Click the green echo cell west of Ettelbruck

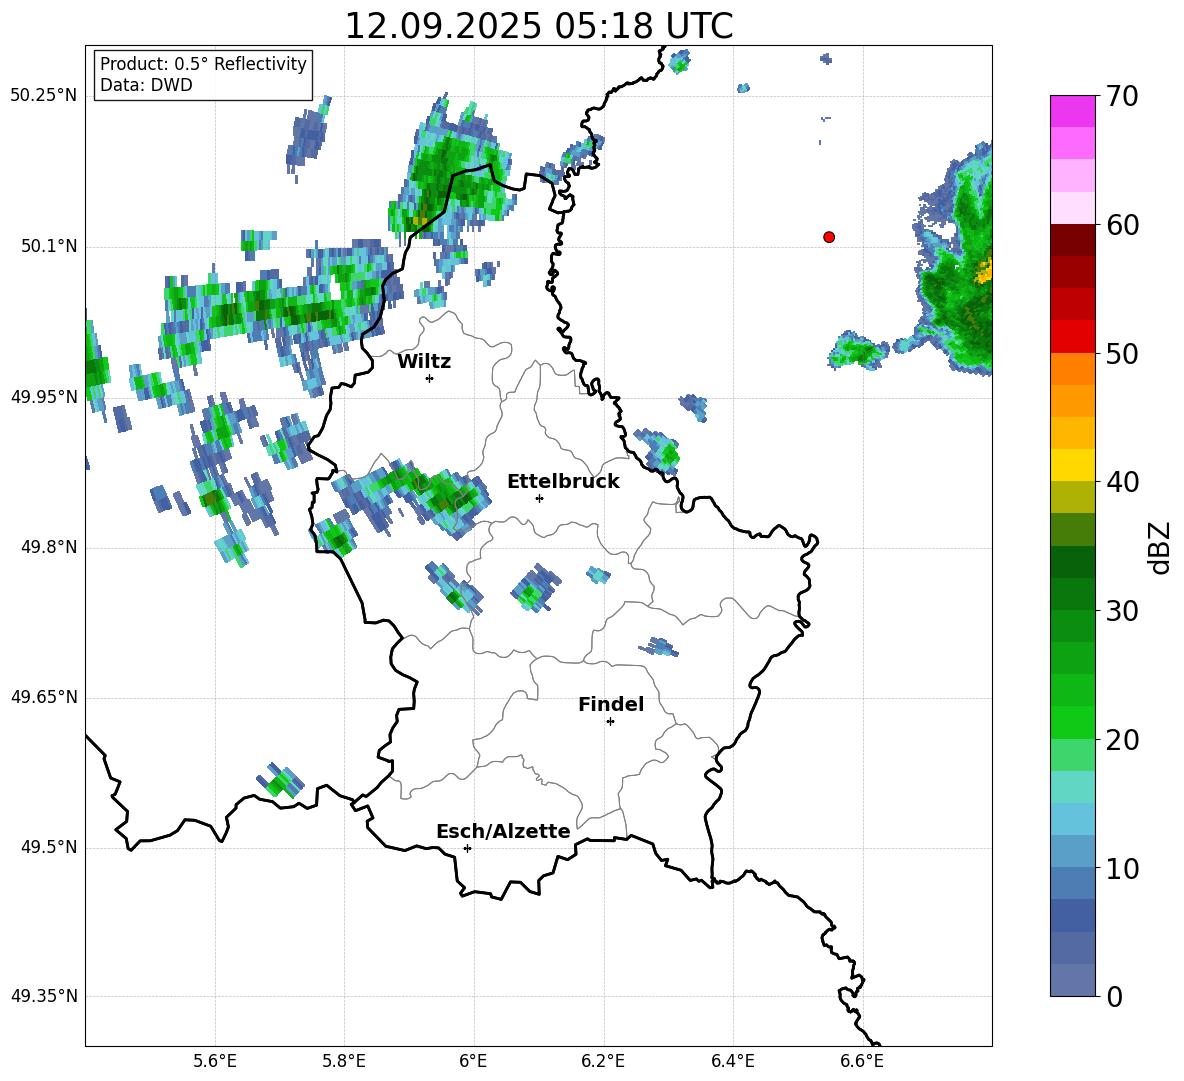coord(451,498)
